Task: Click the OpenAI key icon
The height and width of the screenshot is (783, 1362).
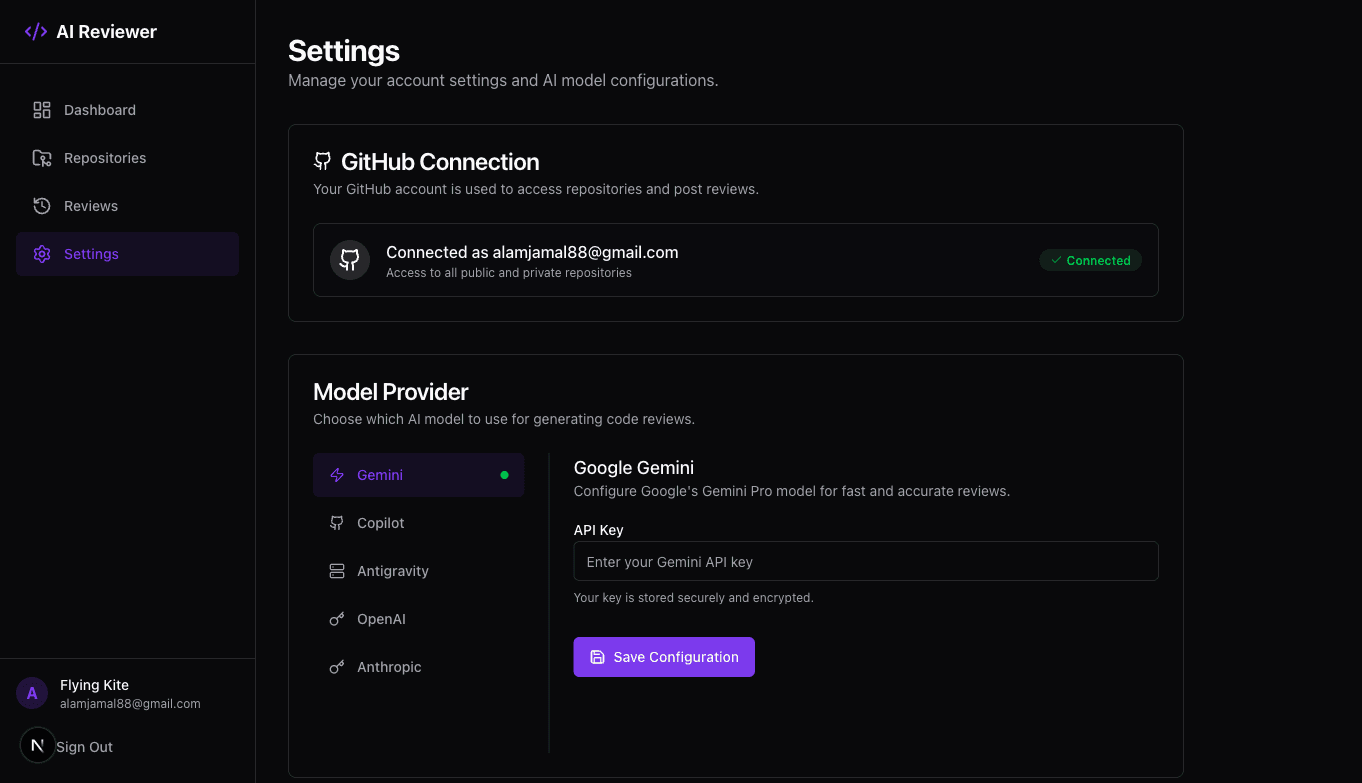Action: [x=337, y=619]
